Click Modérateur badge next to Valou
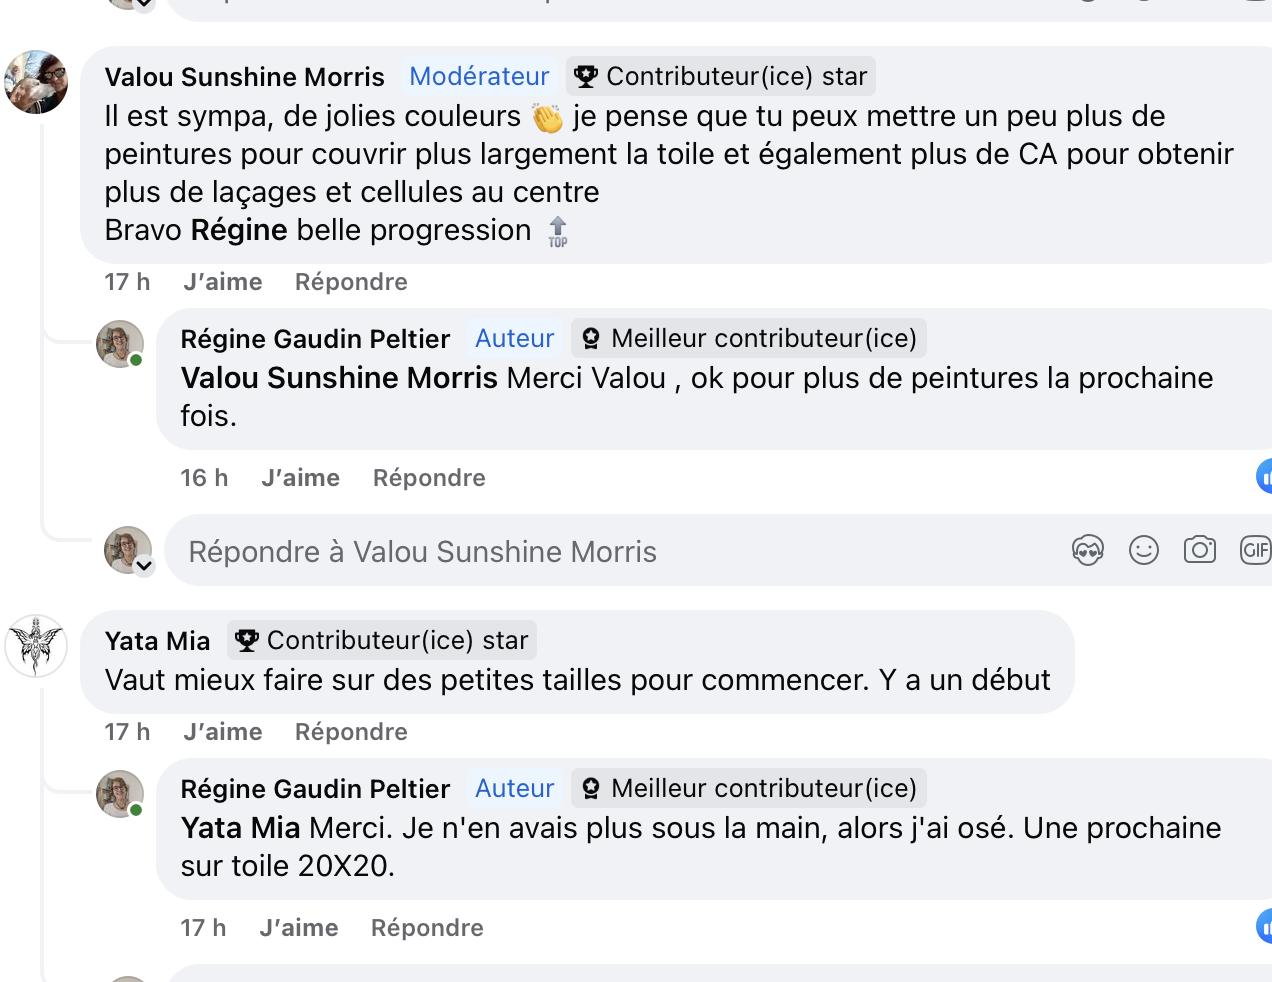 click(x=479, y=76)
